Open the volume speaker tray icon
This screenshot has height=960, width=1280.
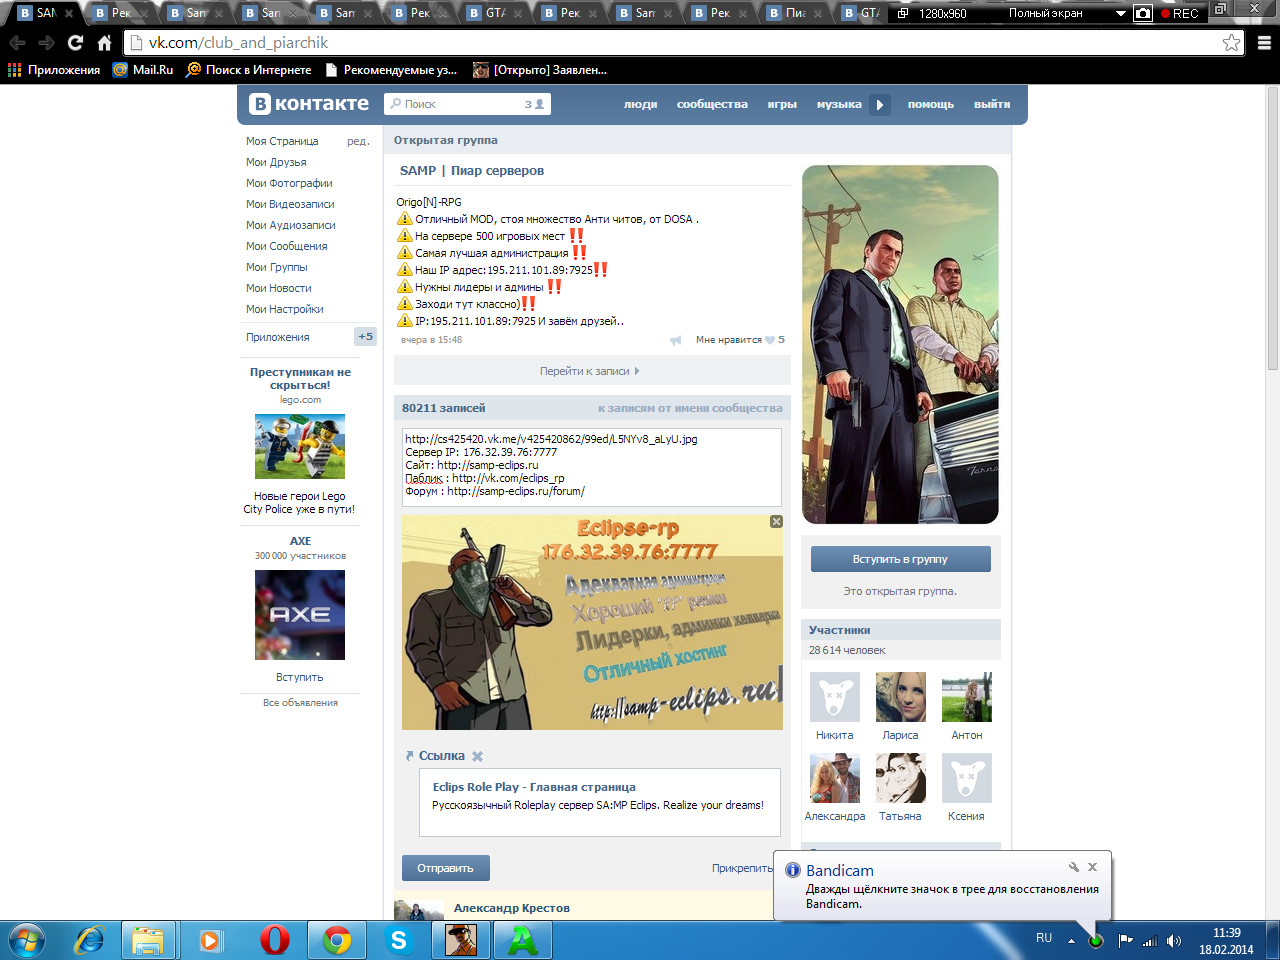pos(1174,940)
